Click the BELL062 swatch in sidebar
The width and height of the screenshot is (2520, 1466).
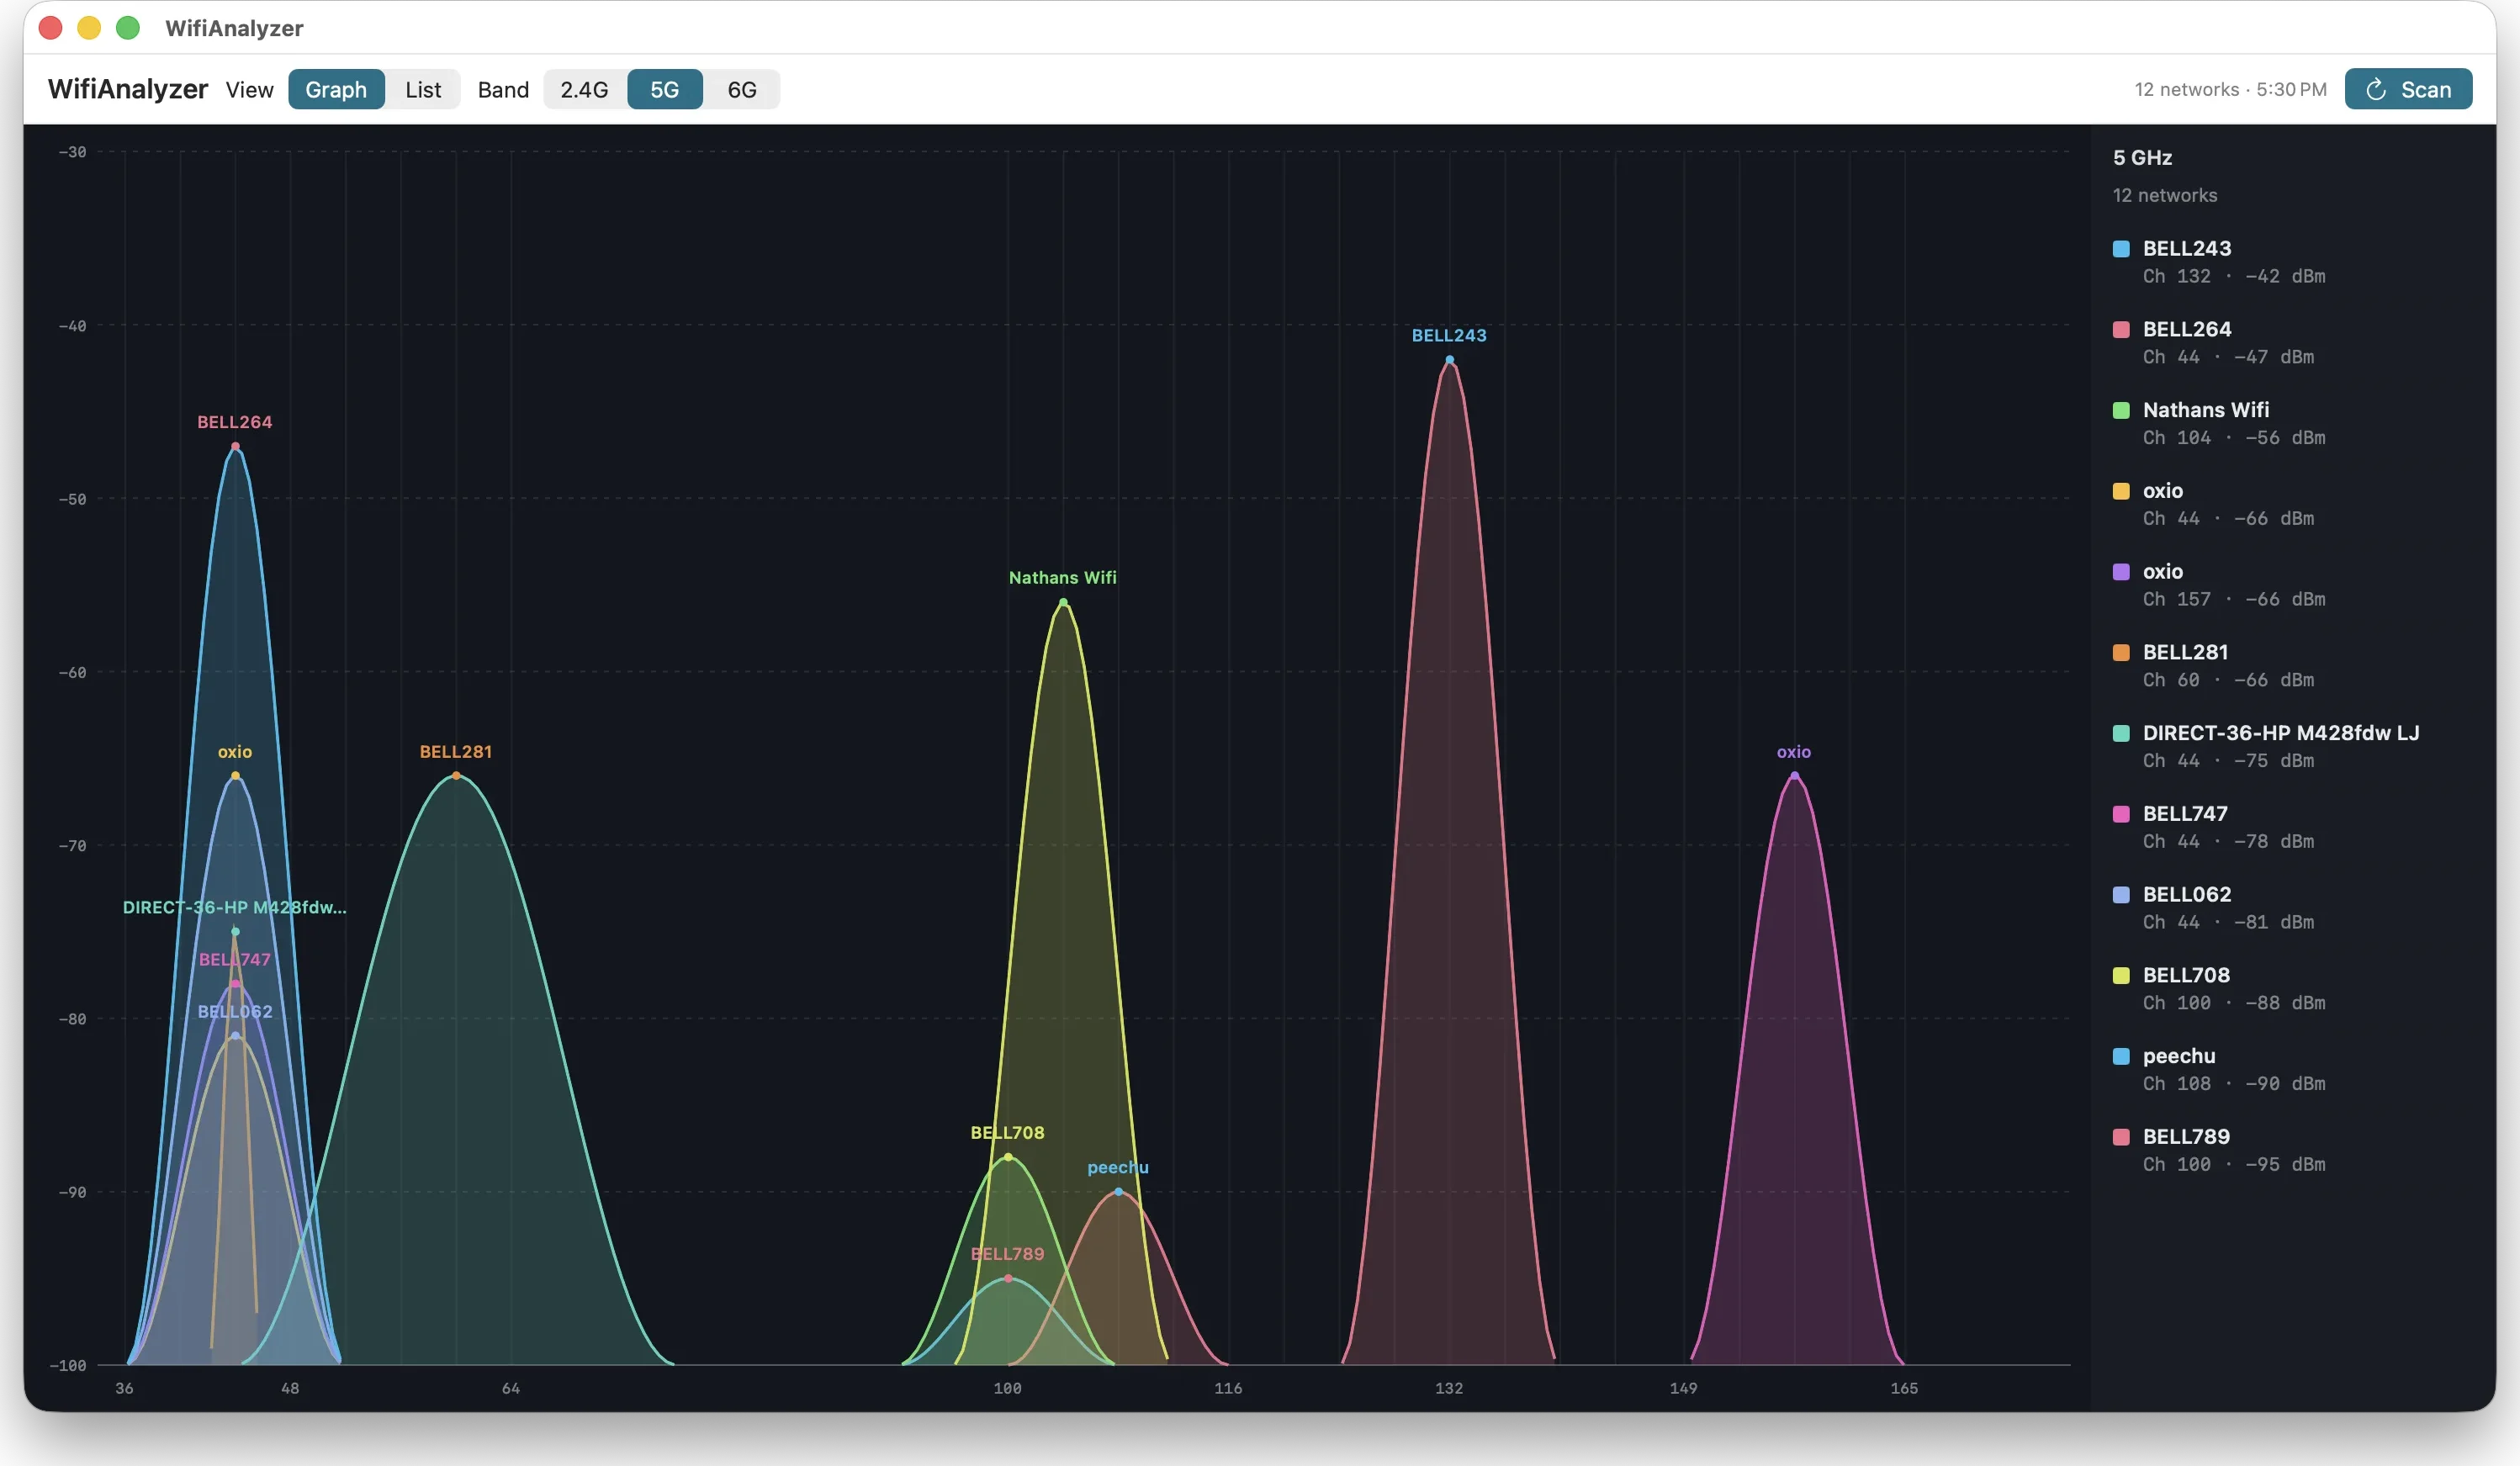pos(2120,895)
